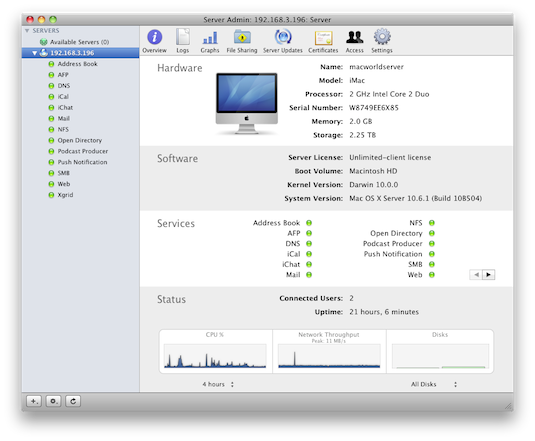
Task: Collapse the SERVERS section triangle
Action: 27,31
